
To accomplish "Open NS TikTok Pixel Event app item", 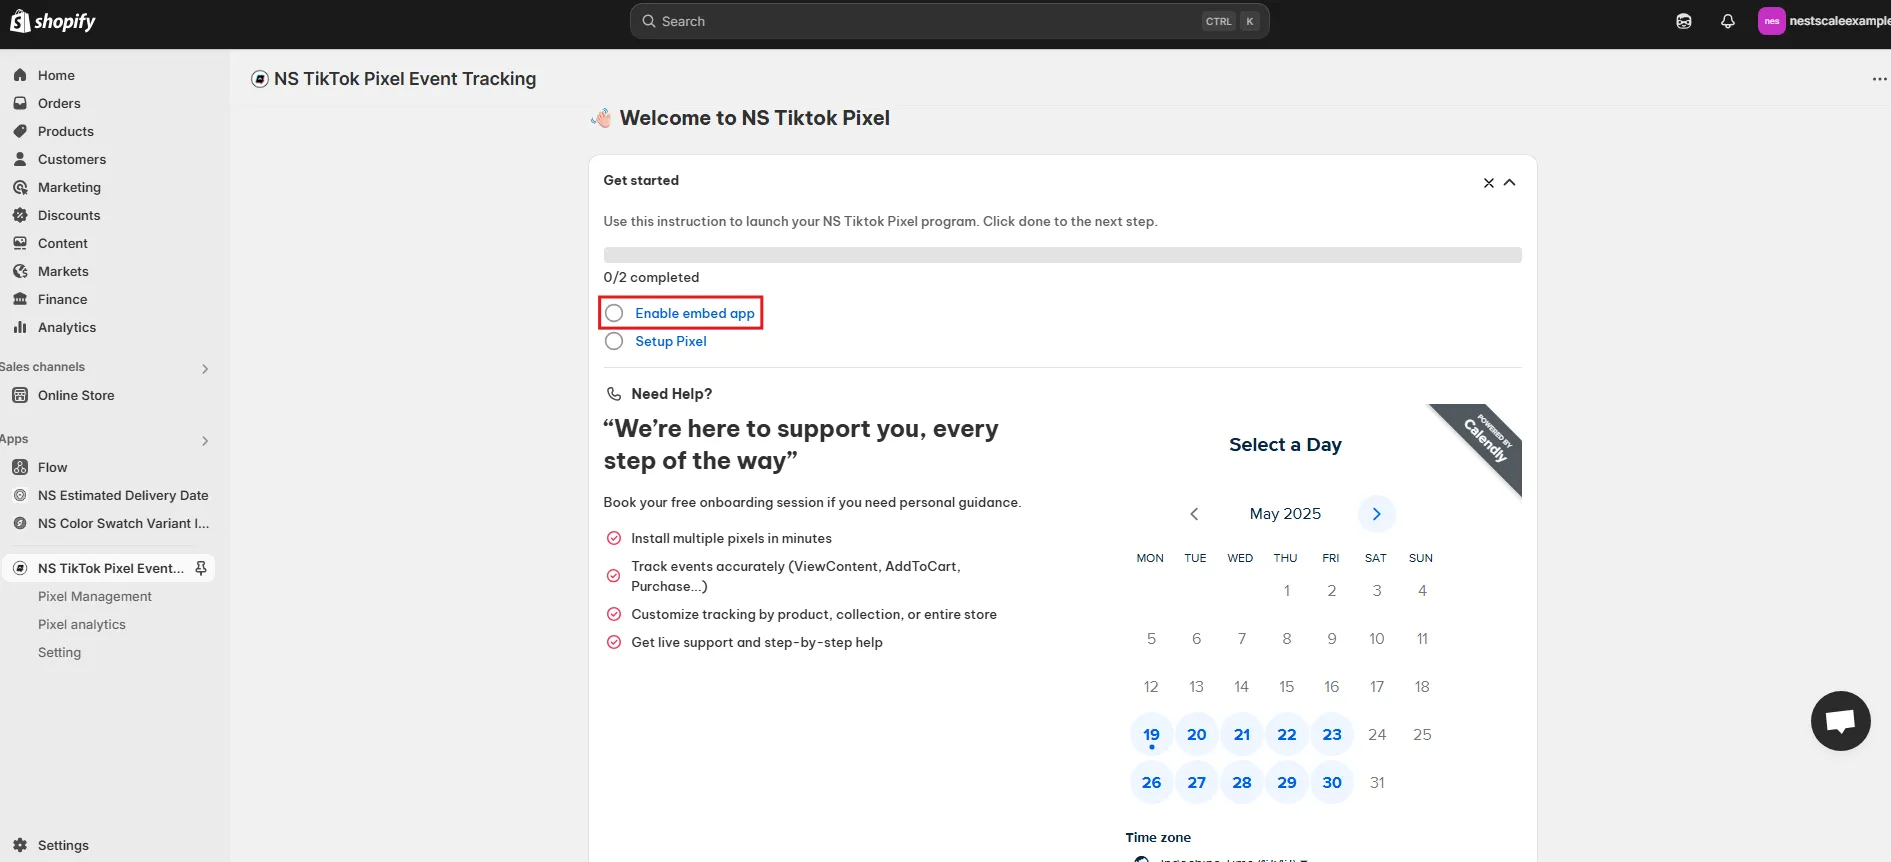I will [111, 568].
